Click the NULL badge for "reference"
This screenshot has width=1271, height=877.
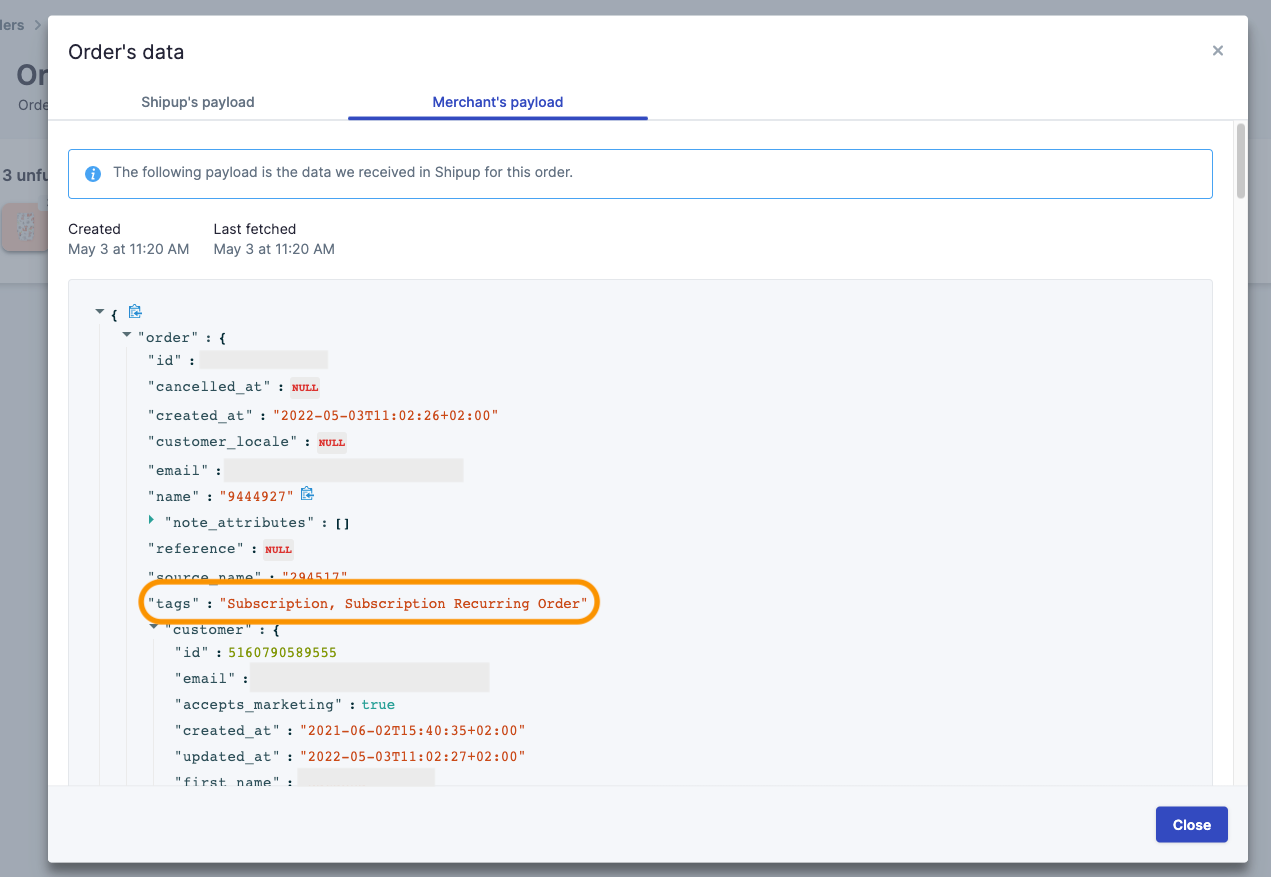tap(278, 549)
